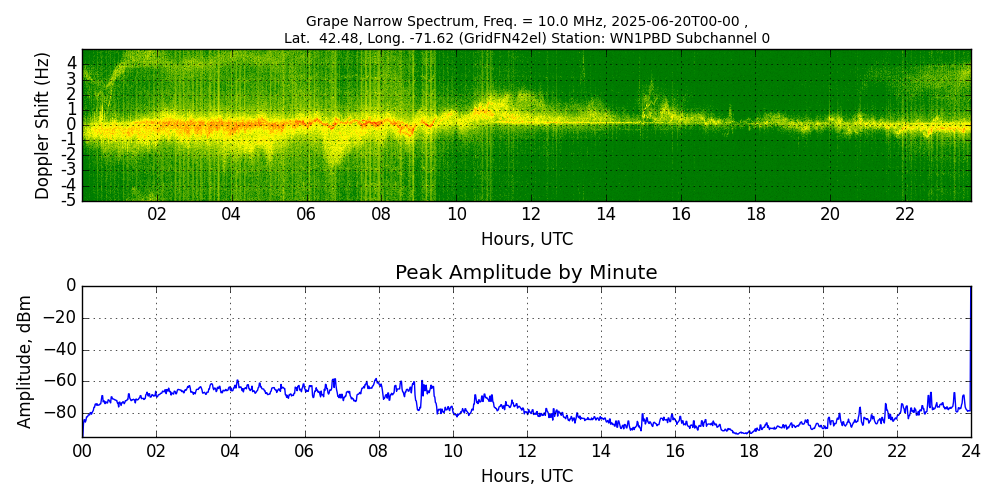Select the "Amplitude, dBm" y-axis label
This screenshot has height=500, width=1000.
click(26, 361)
